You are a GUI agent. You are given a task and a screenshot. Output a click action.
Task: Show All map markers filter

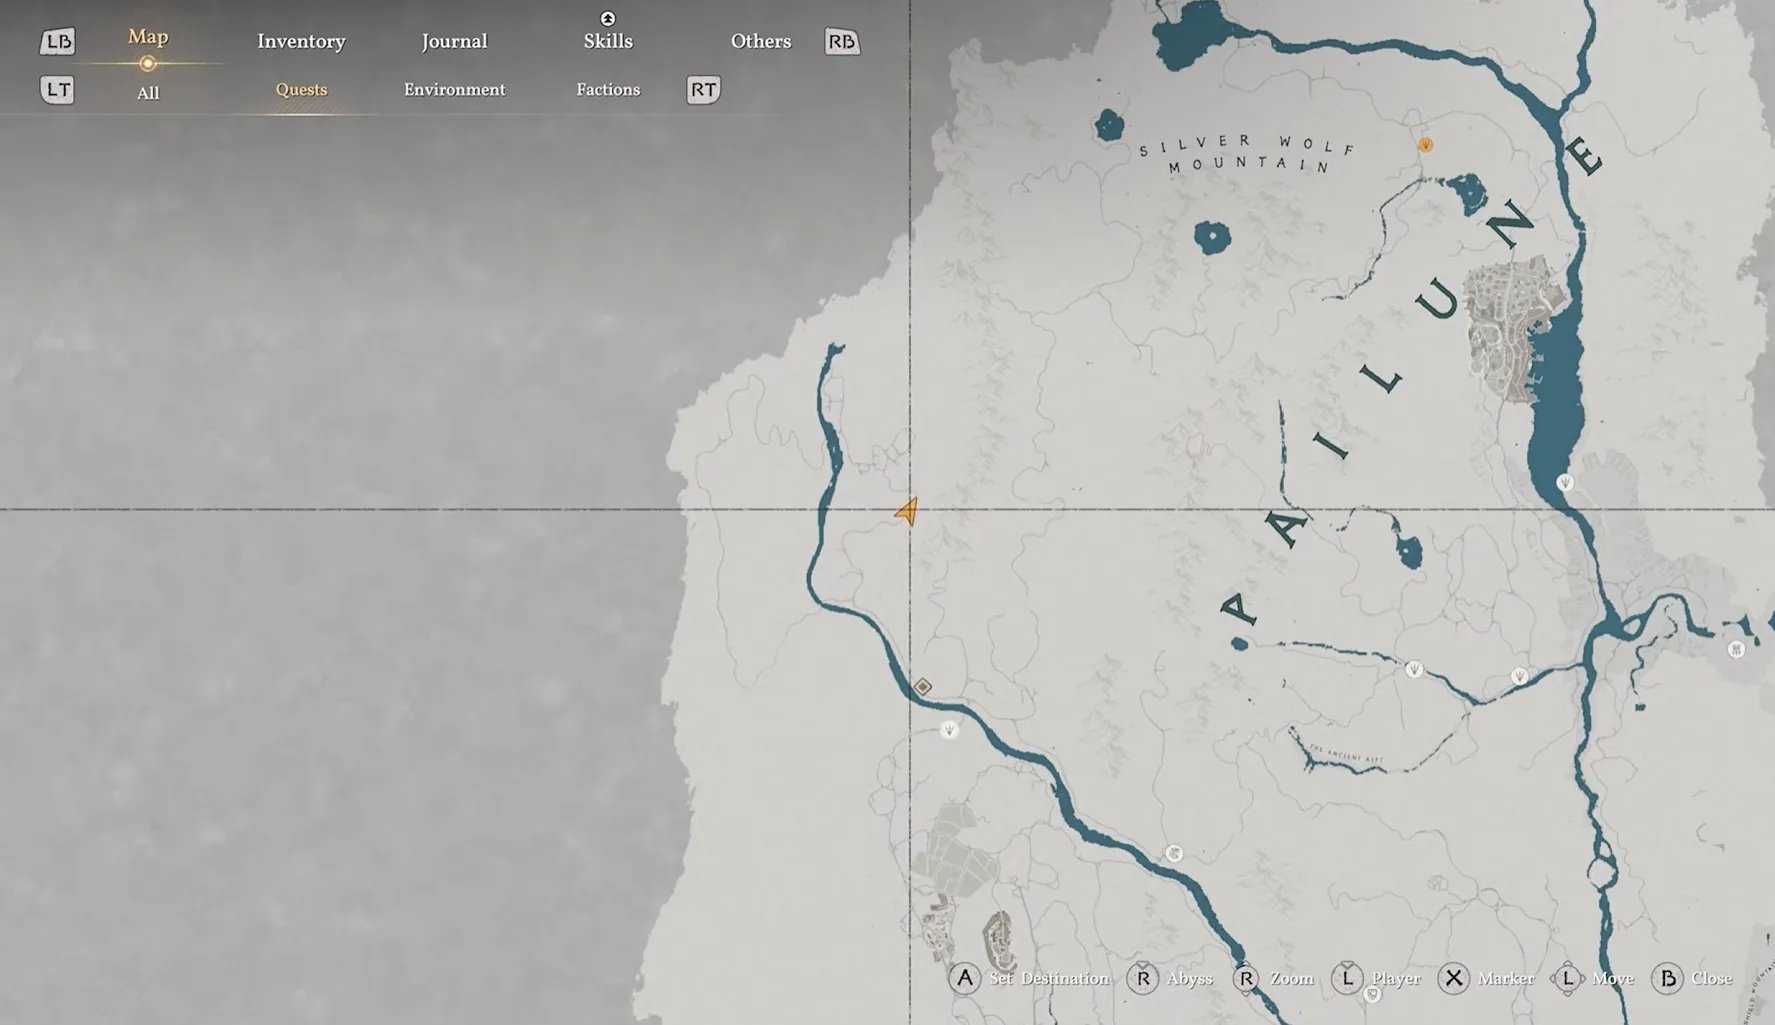[148, 93]
